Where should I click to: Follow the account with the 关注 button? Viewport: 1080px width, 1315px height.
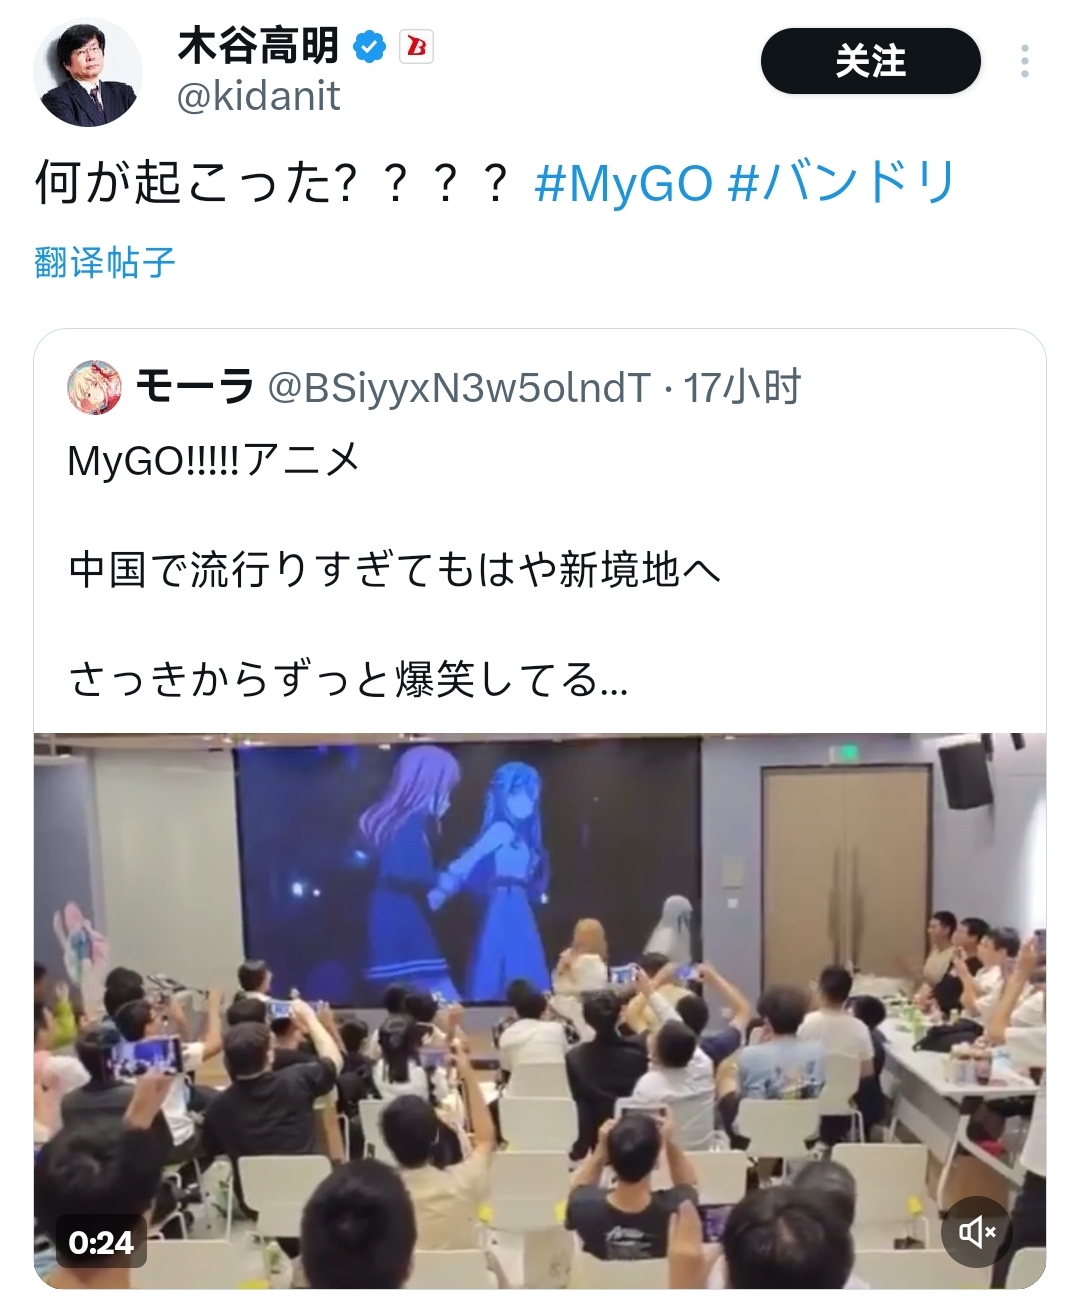pyautogui.click(x=870, y=61)
